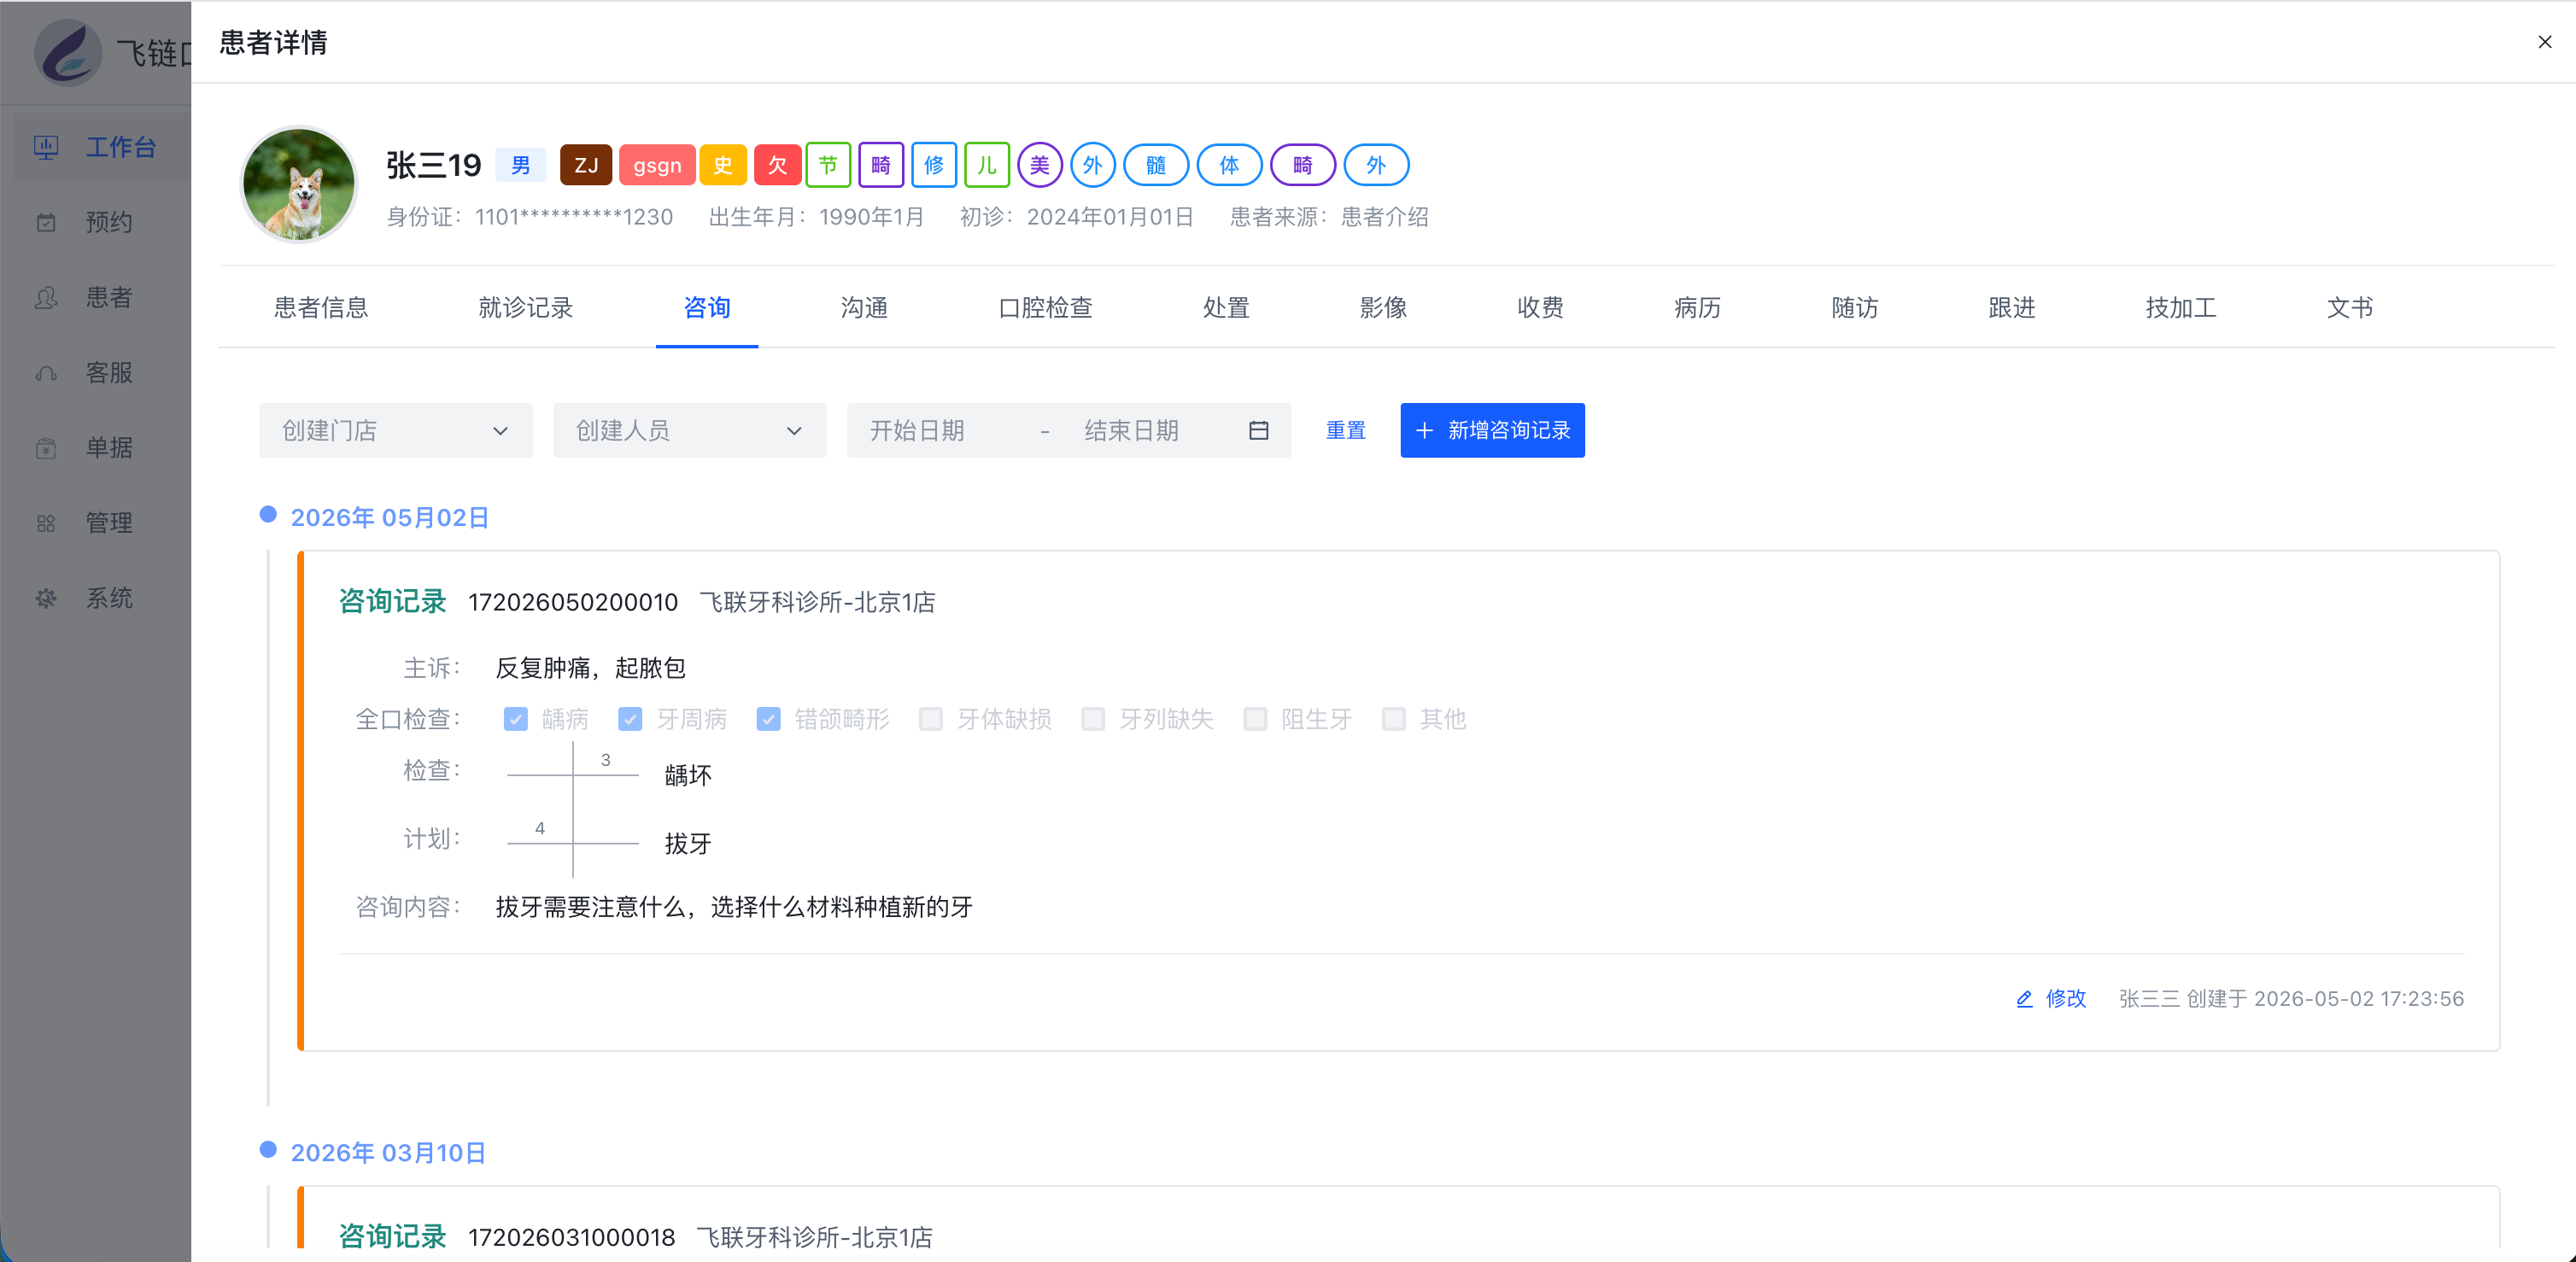
Task: Toggle the 错颌畸形 checkbox
Action: pyautogui.click(x=768, y=719)
